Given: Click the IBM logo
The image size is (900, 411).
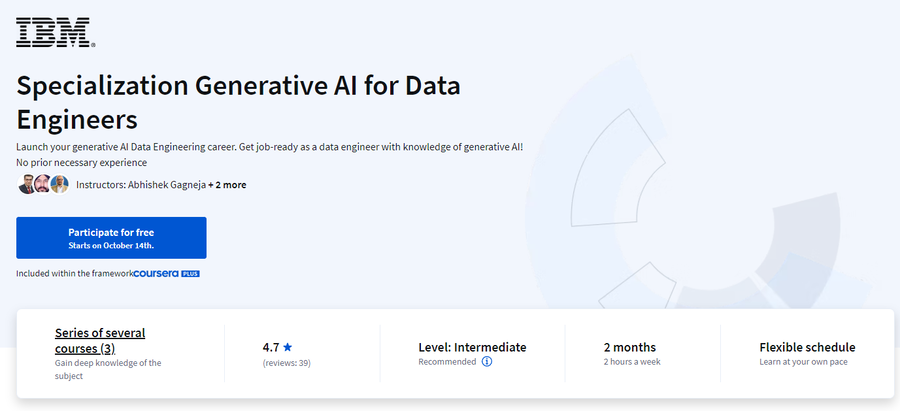Looking at the screenshot, I should click(x=55, y=32).
